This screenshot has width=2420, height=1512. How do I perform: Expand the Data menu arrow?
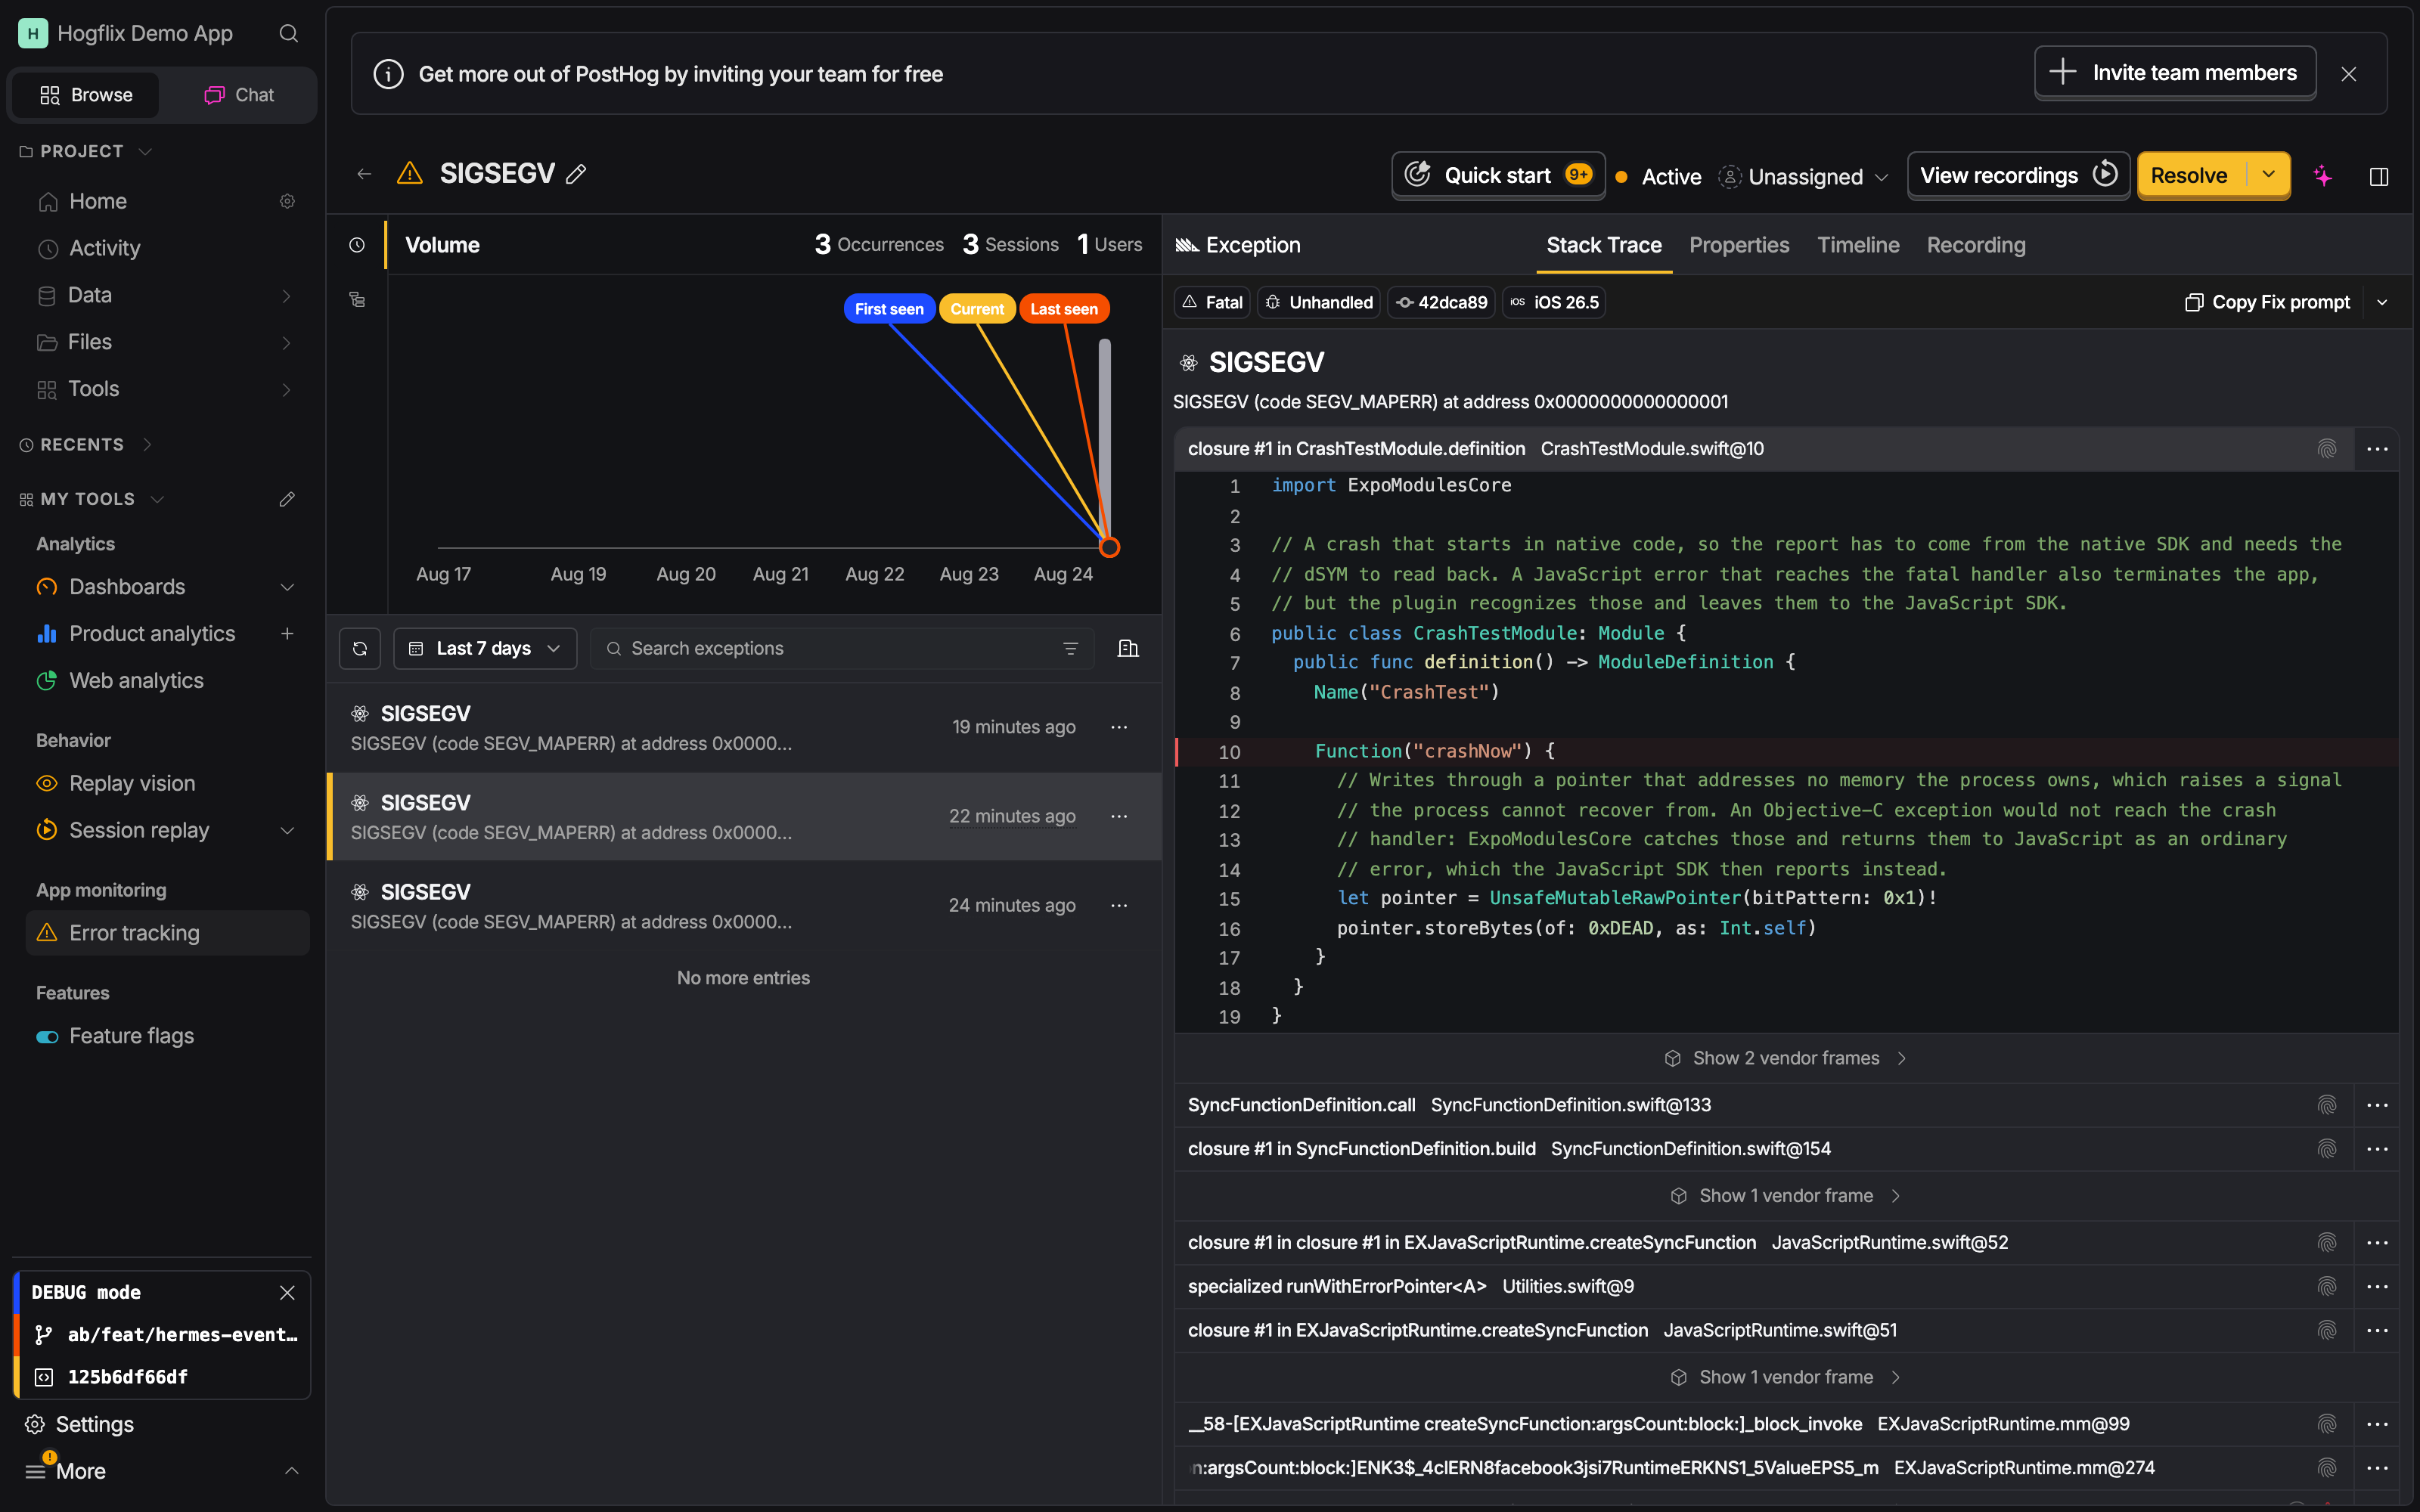coord(287,295)
